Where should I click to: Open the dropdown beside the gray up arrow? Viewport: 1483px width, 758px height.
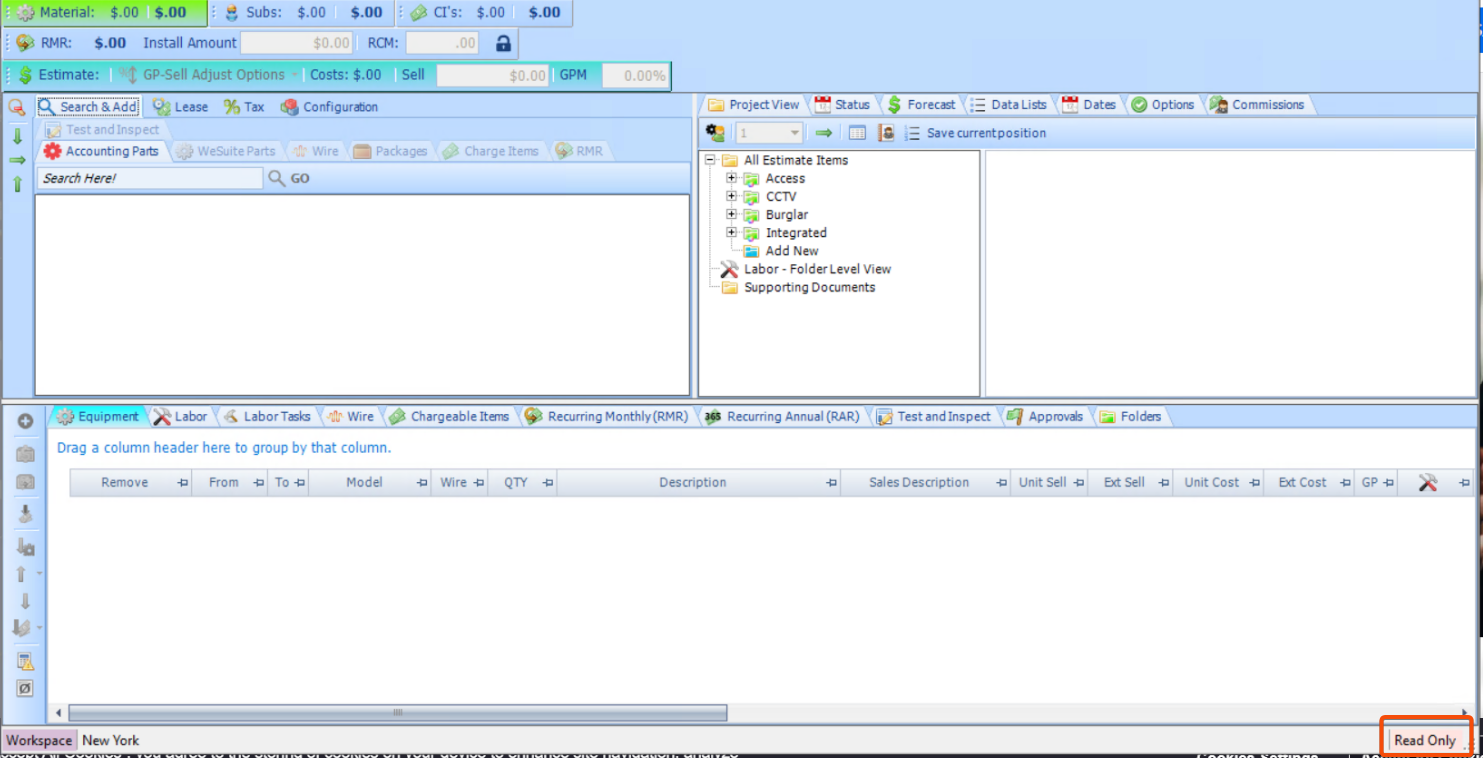point(39,574)
